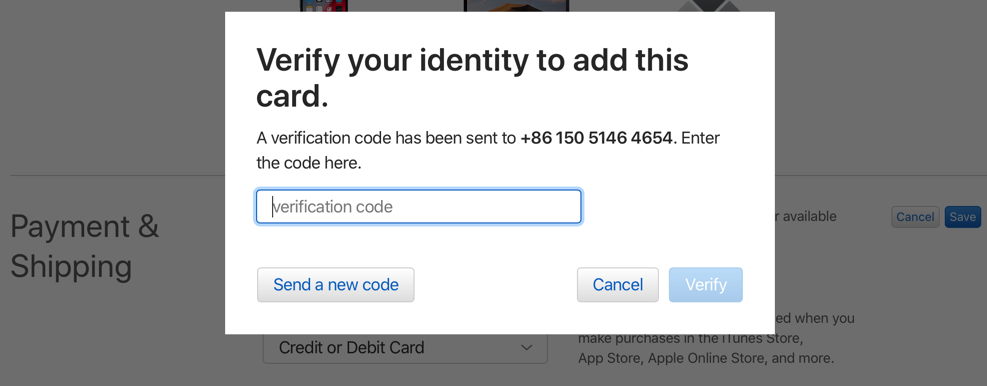Click the Mac desktop device image

click(516, 6)
